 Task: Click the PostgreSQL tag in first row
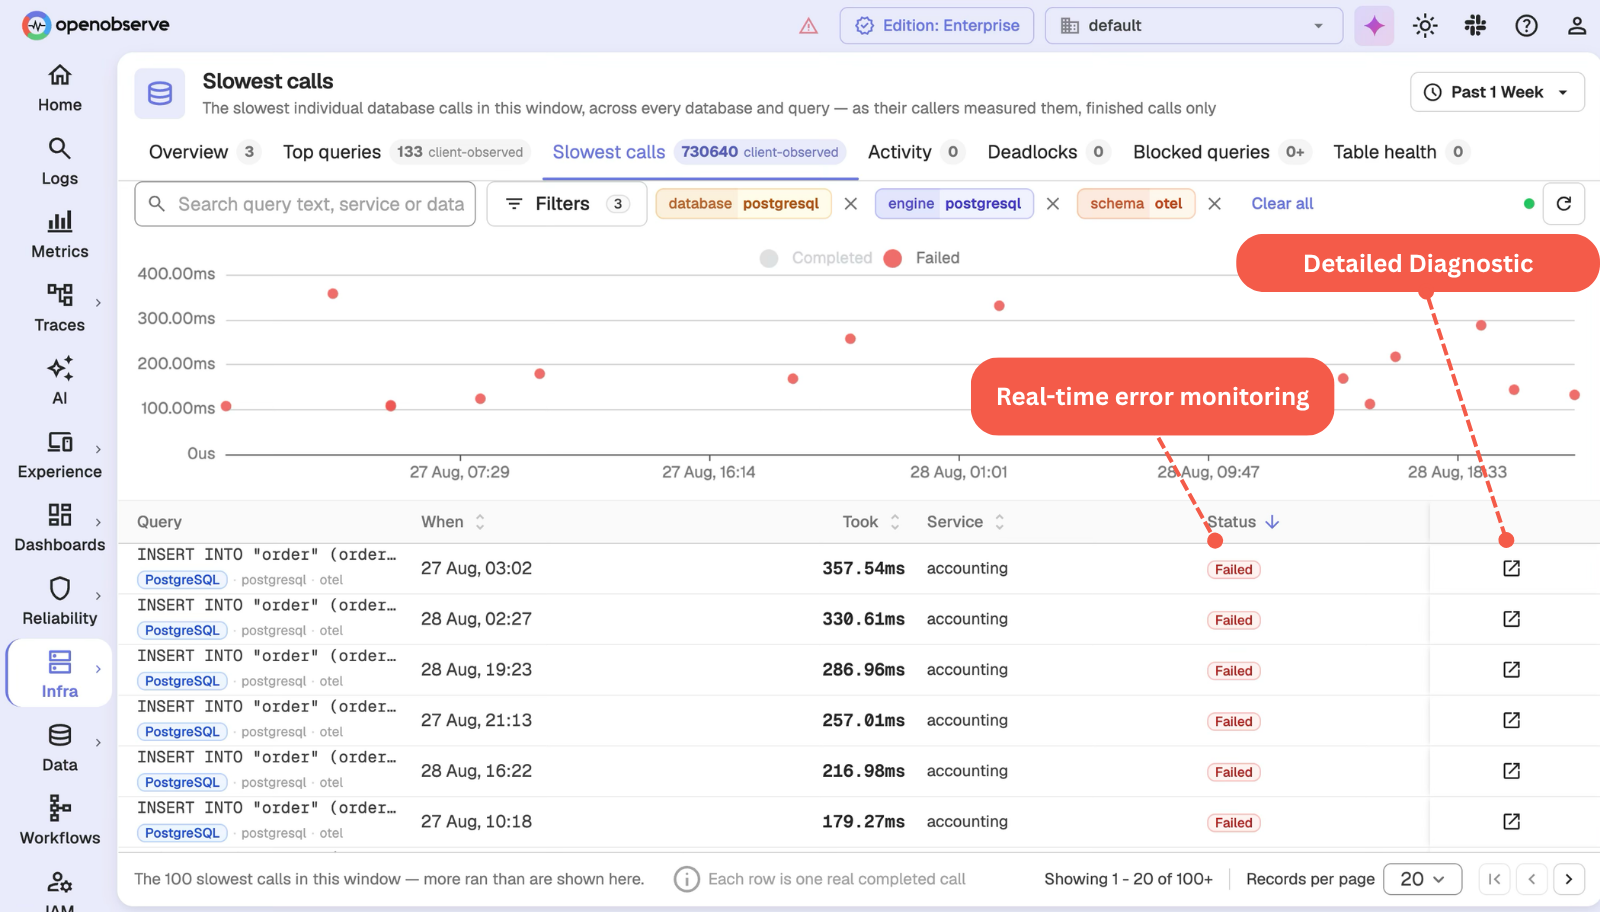pos(182,580)
